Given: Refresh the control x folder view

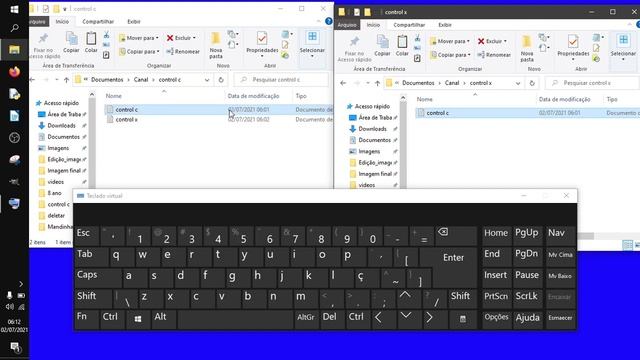Looking at the screenshot, I should pos(532,83).
